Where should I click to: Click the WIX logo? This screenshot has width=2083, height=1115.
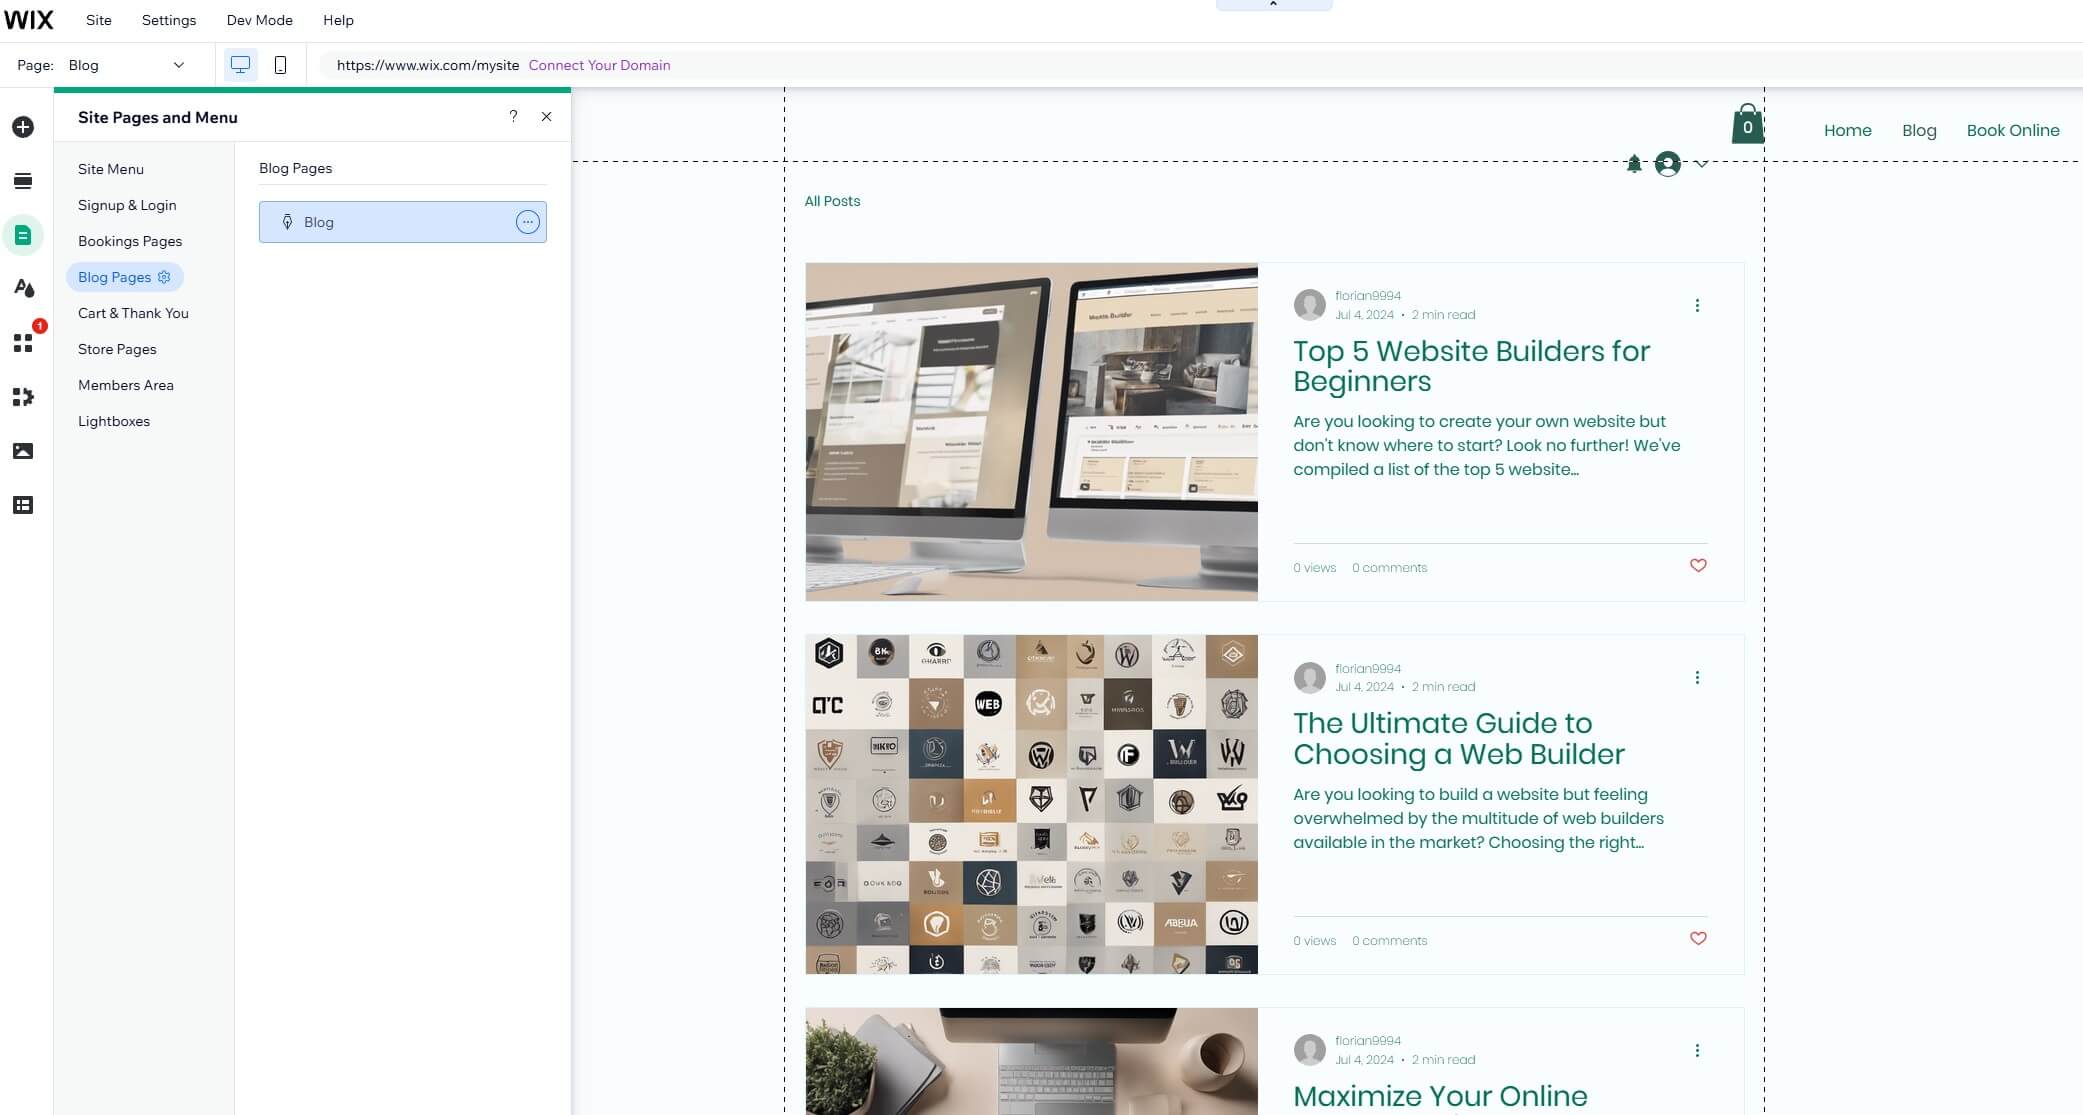29,20
